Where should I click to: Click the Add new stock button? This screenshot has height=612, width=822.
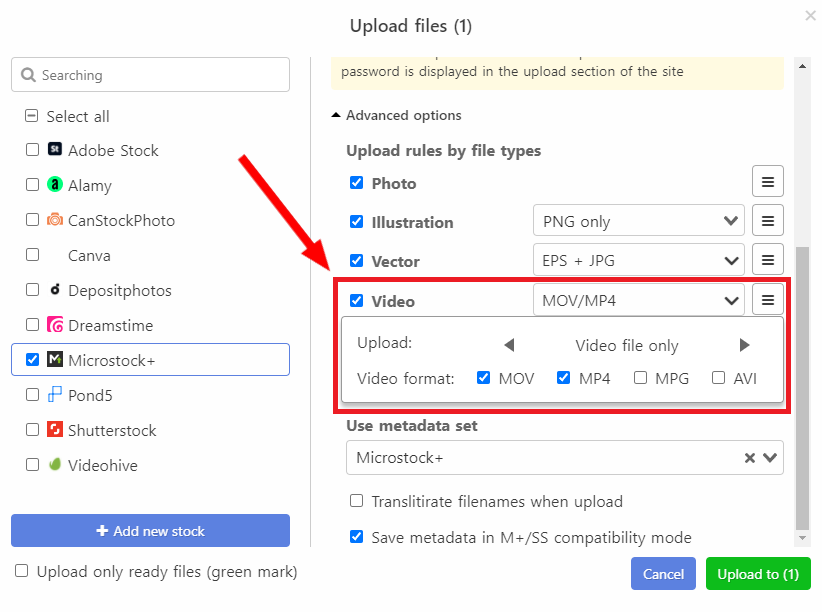click(x=150, y=531)
